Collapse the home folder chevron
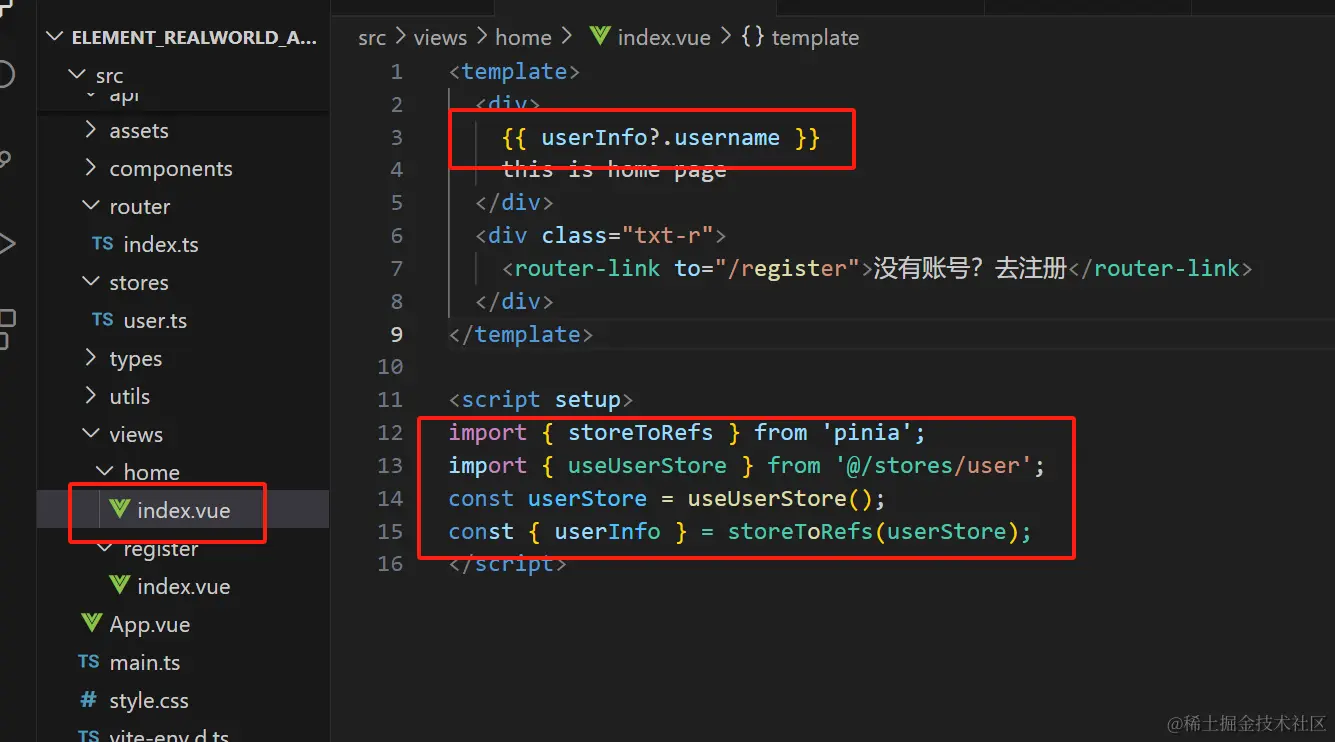Screen dimensions: 1335x742 point(105,472)
